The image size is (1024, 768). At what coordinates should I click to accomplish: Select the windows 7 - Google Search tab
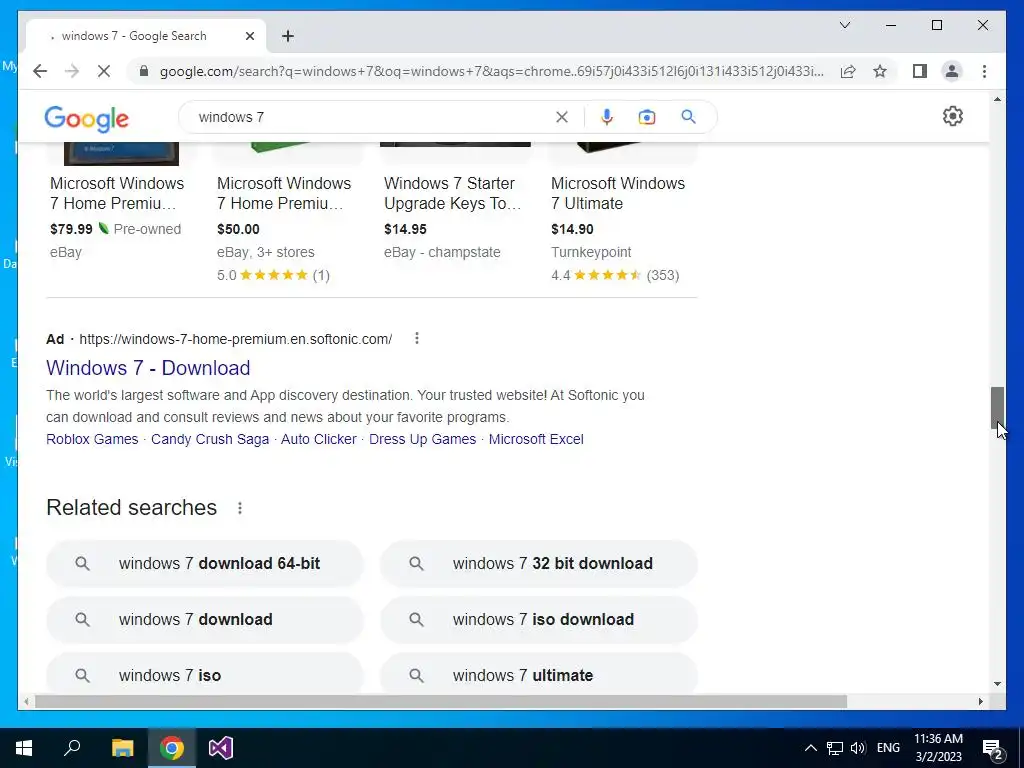146,36
